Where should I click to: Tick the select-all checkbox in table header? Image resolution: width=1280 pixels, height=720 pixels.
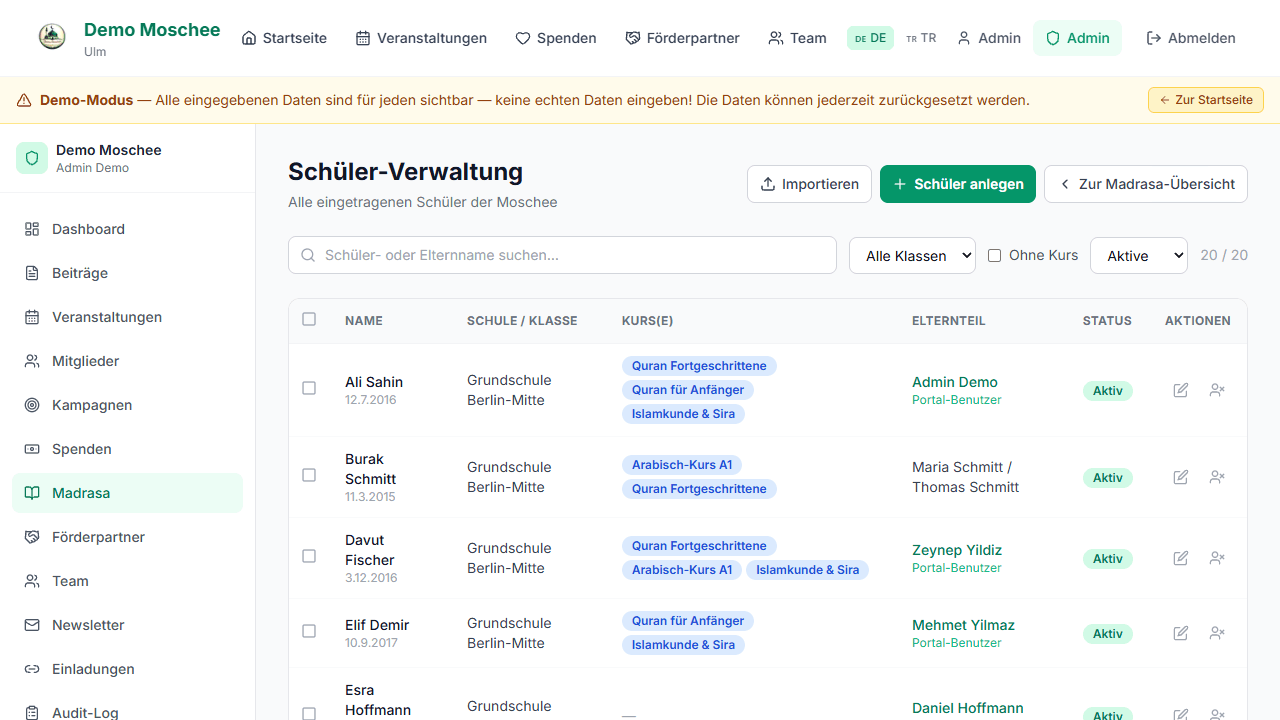point(309,319)
